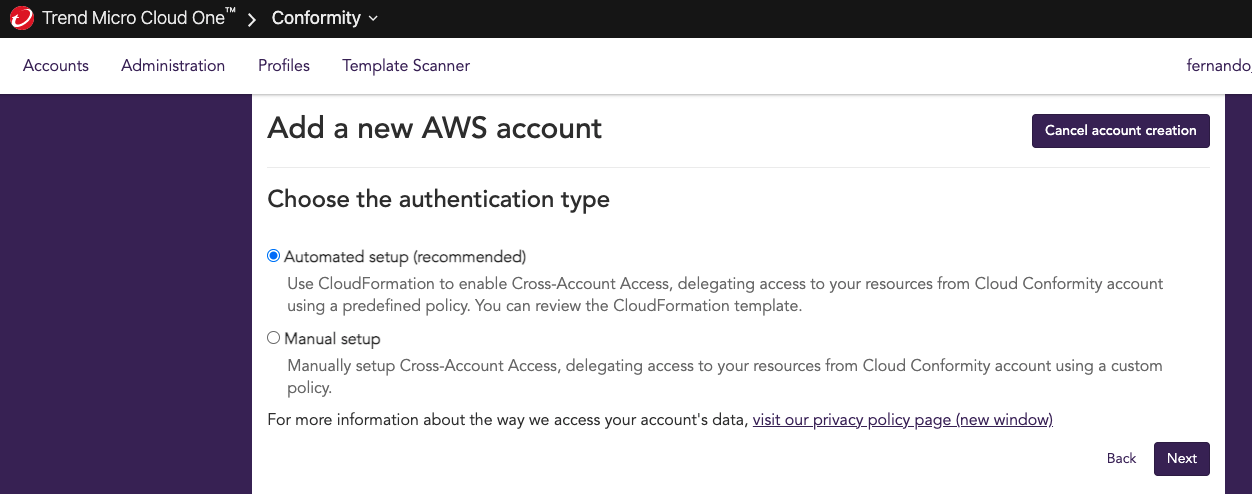Open the Trend Micro Cloud One home text
Image resolution: width=1252 pixels, height=494 pixels.
click(139, 18)
